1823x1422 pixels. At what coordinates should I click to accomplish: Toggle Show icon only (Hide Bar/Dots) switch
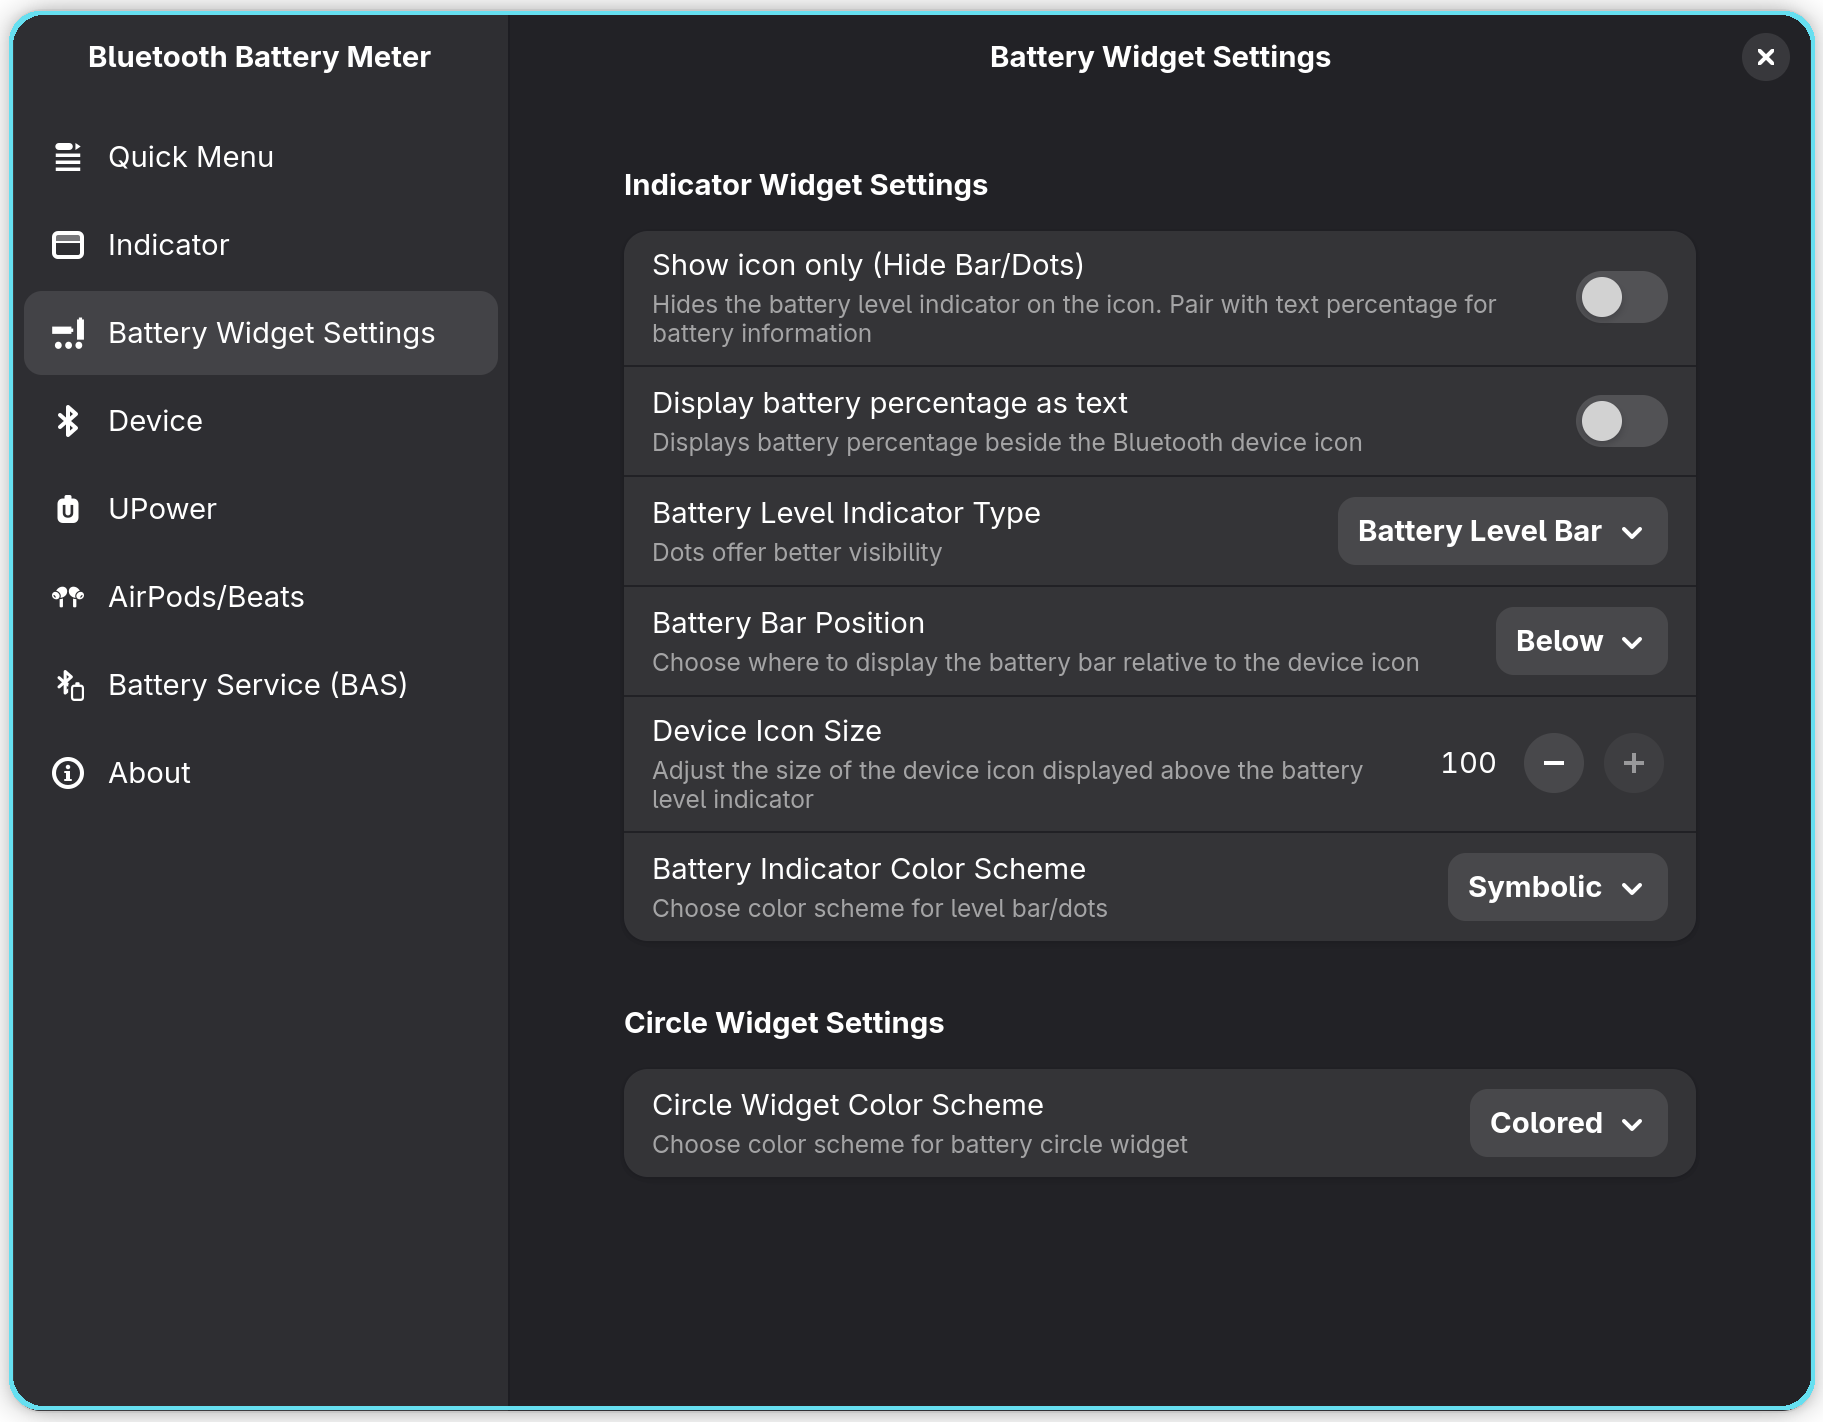click(1620, 298)
